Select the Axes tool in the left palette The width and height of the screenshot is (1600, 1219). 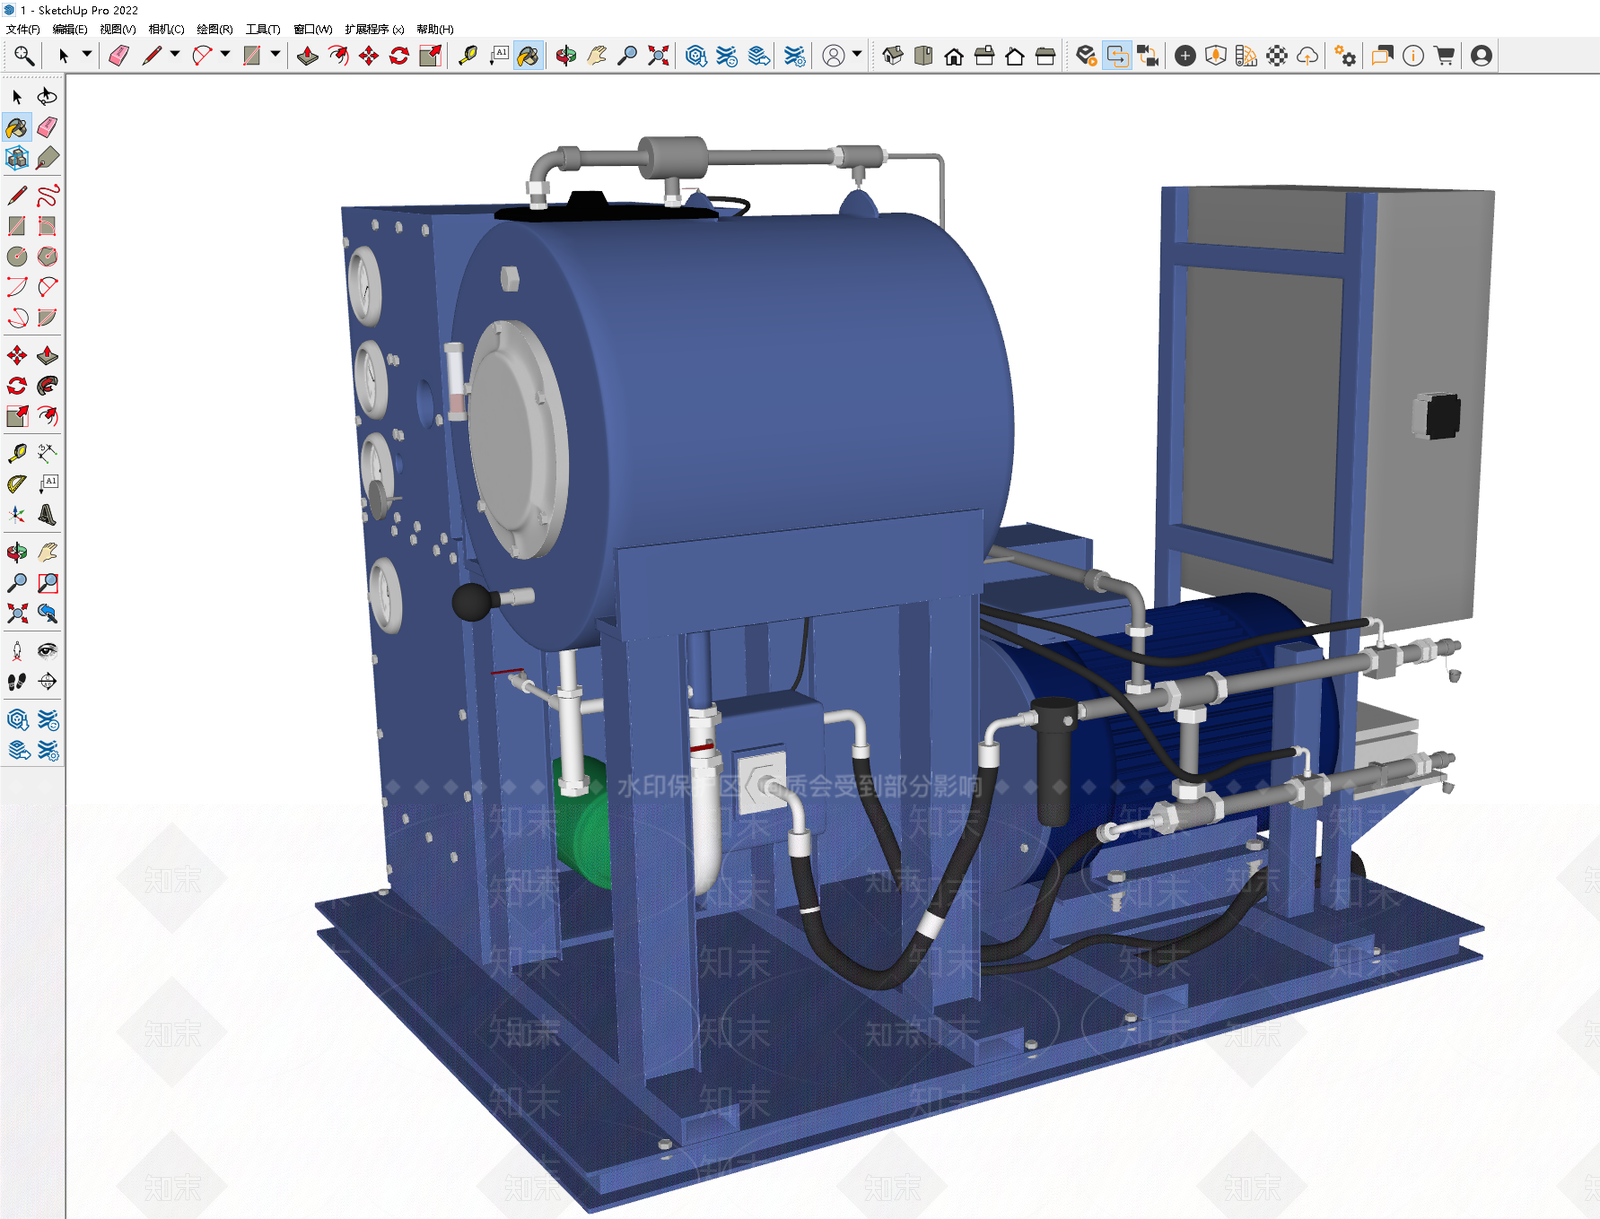tap(17, 515)
